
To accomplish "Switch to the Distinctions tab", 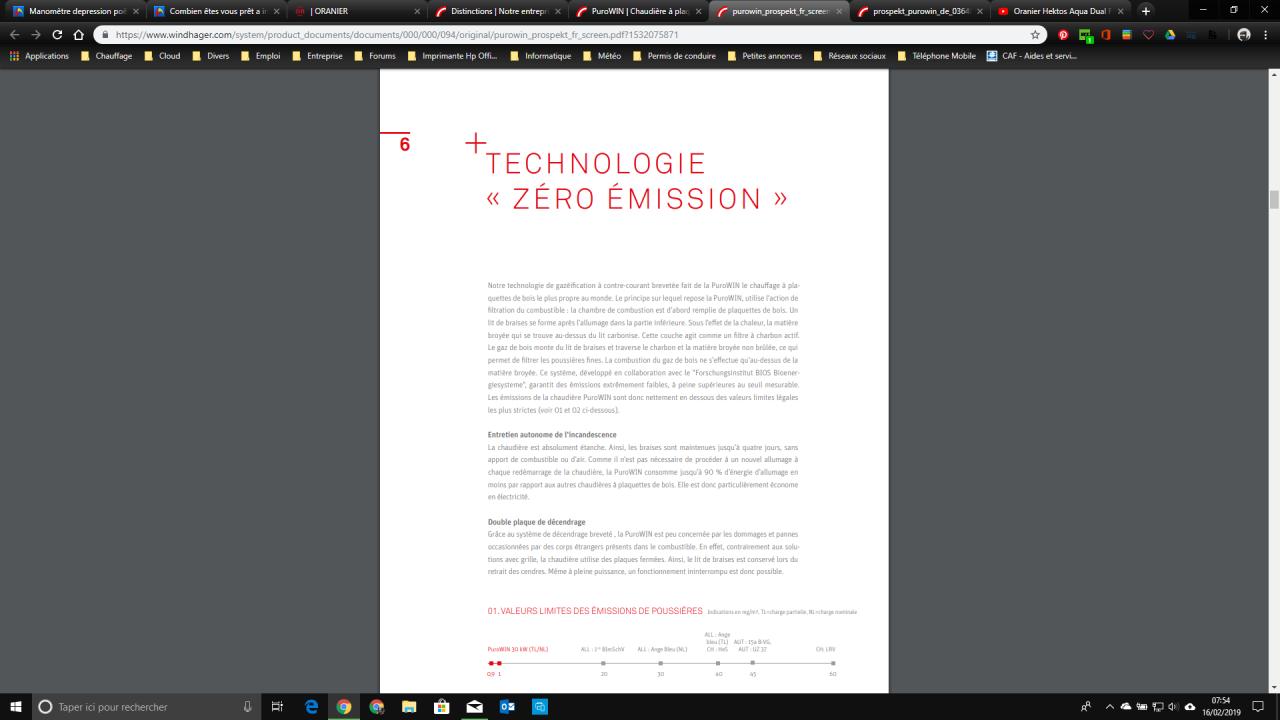I will (497, 11).
